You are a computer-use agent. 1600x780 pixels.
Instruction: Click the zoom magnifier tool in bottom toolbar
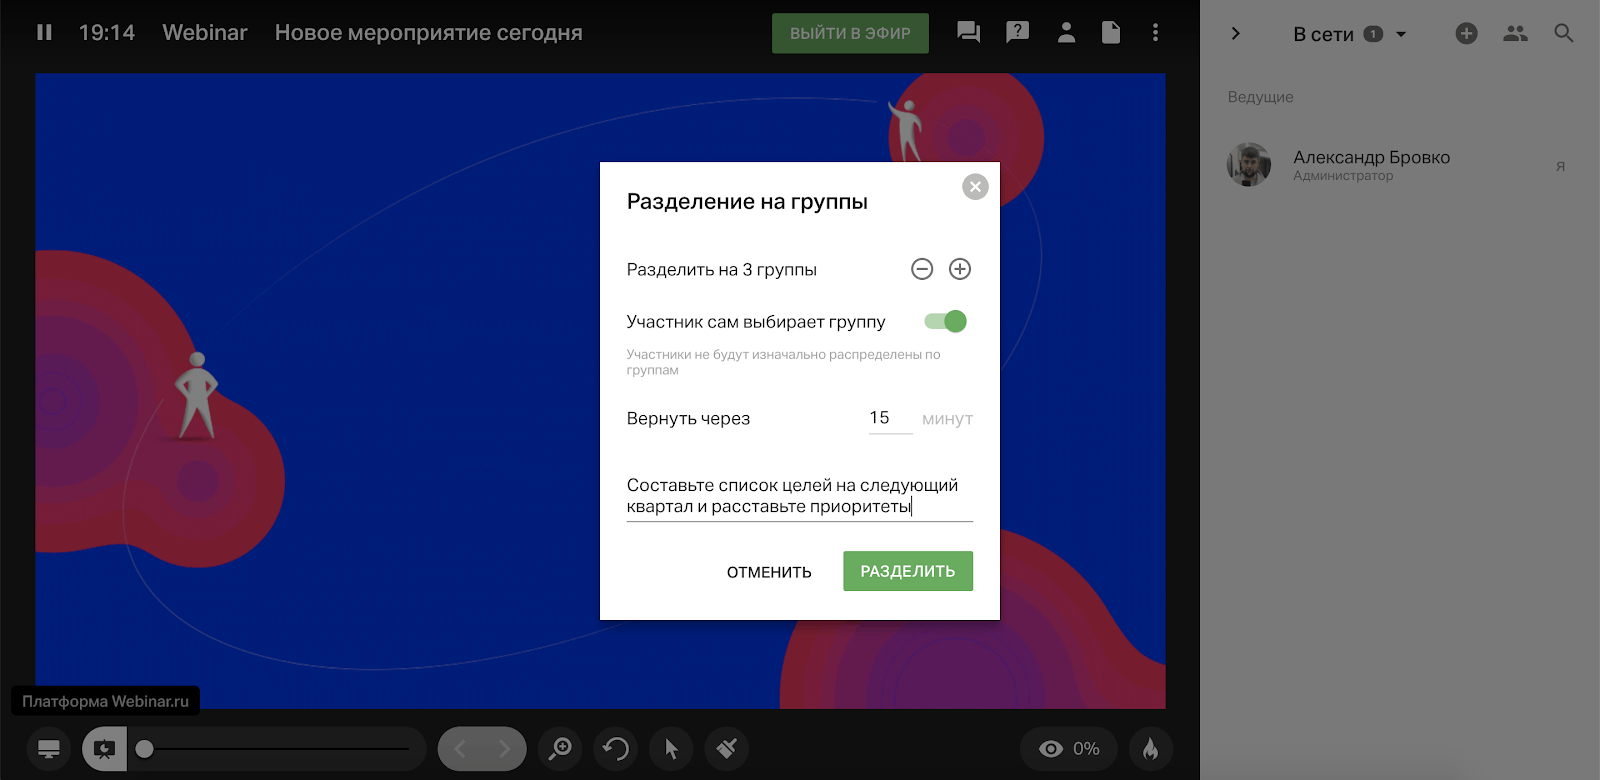coord(560,749)
